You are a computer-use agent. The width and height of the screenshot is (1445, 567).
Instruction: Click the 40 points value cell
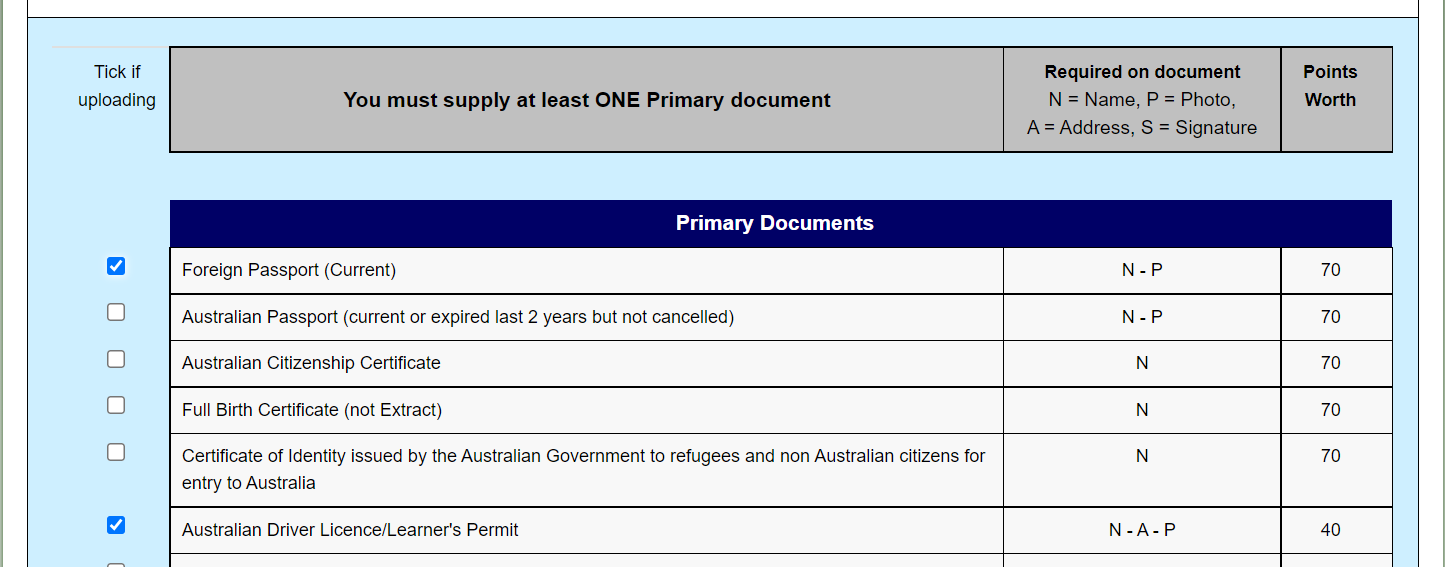[1330, 530]
